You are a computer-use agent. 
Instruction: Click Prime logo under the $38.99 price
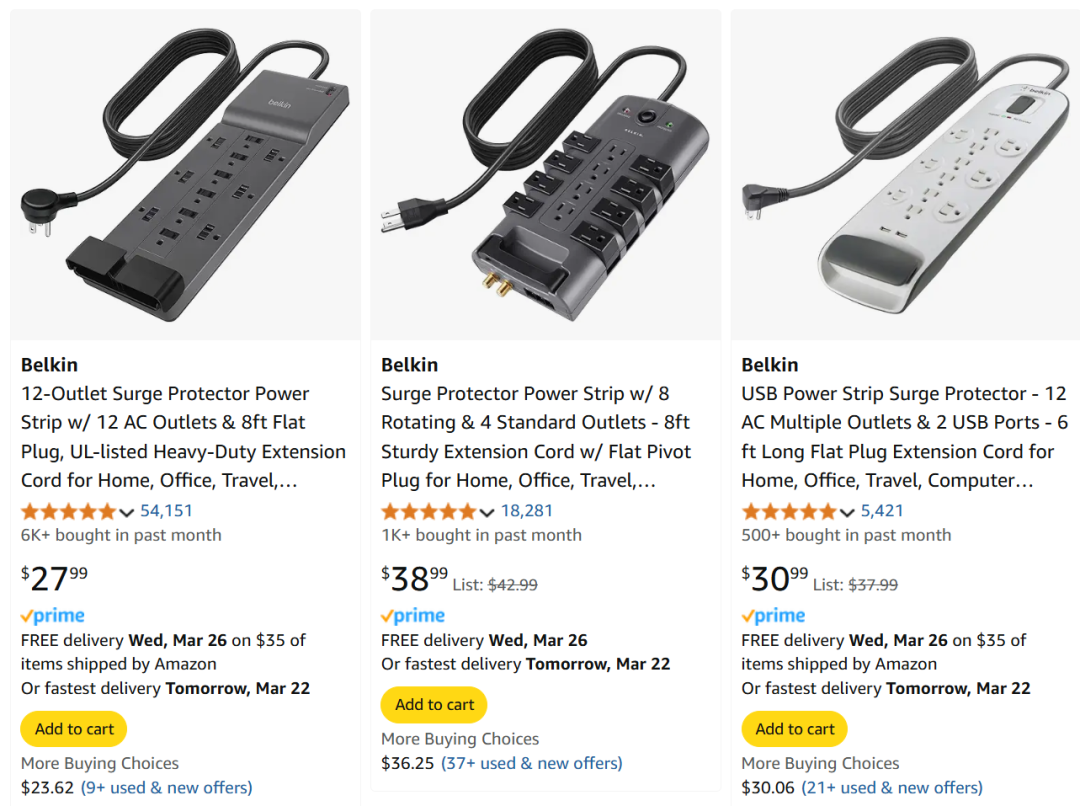pyautogui.click(x=413, y=616)
